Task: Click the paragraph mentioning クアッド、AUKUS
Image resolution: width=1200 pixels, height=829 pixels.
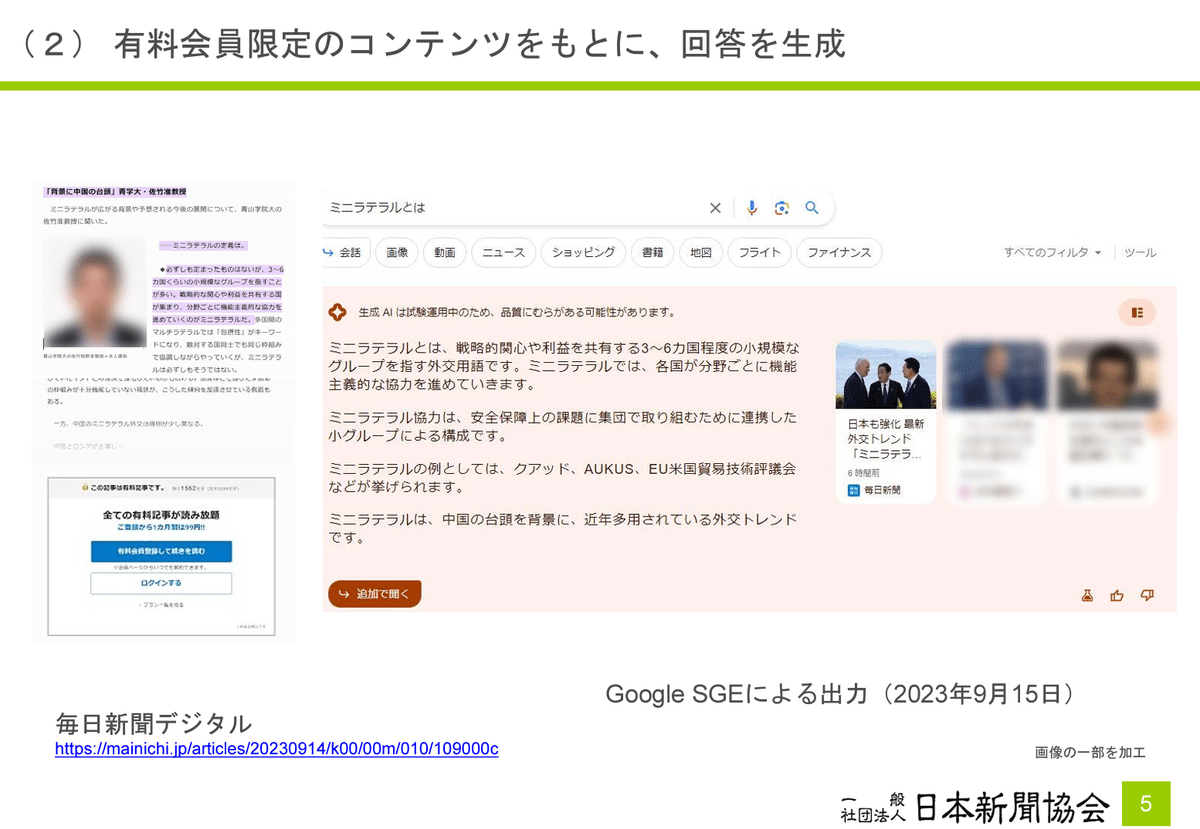Action: tap(562, 478)
